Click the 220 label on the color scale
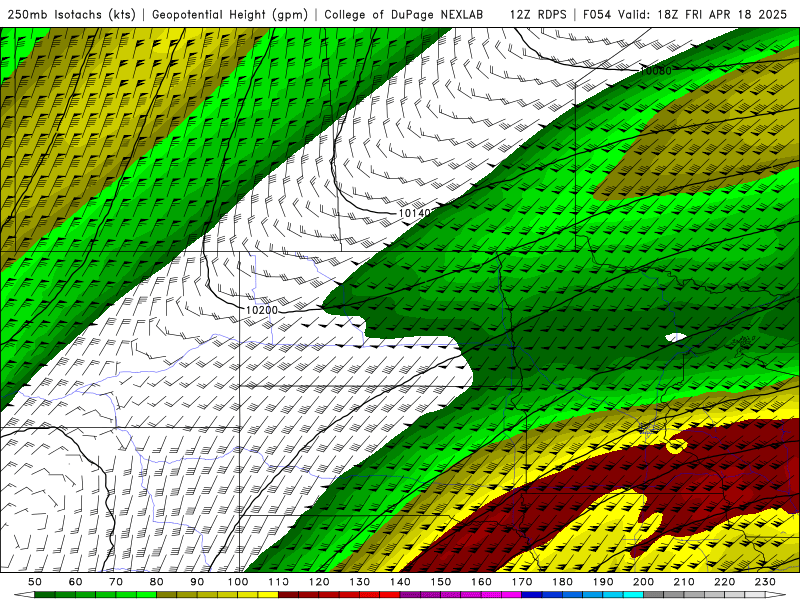 [x=724, y=582]
